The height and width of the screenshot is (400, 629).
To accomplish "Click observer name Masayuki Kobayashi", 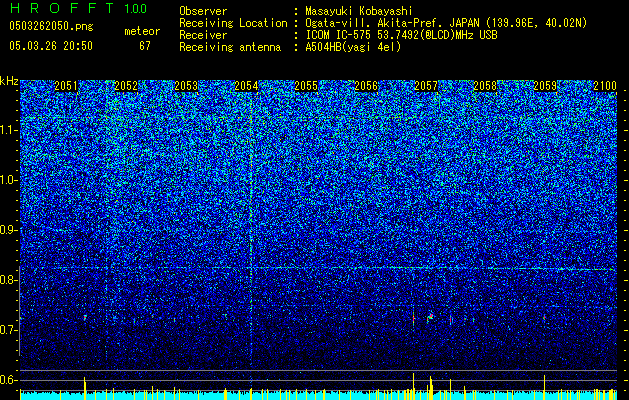I will pos(359,11).
